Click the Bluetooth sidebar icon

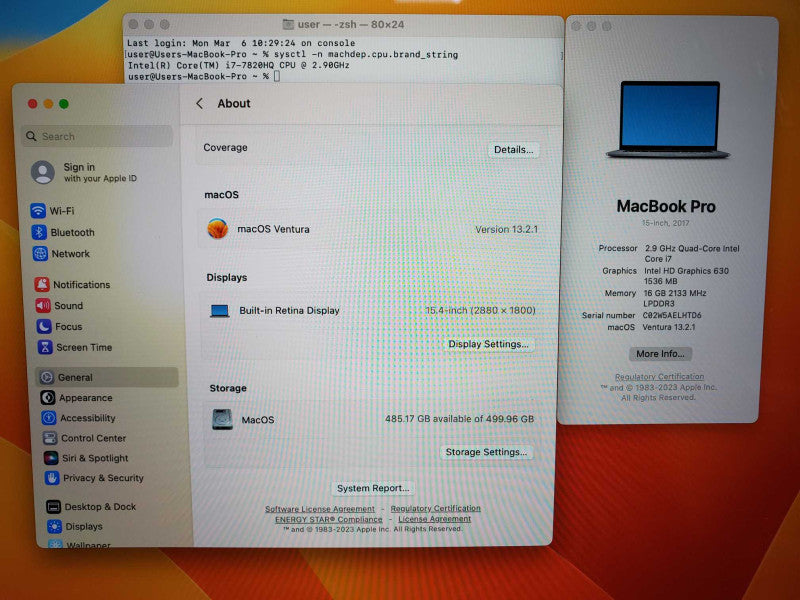point(39,232)
